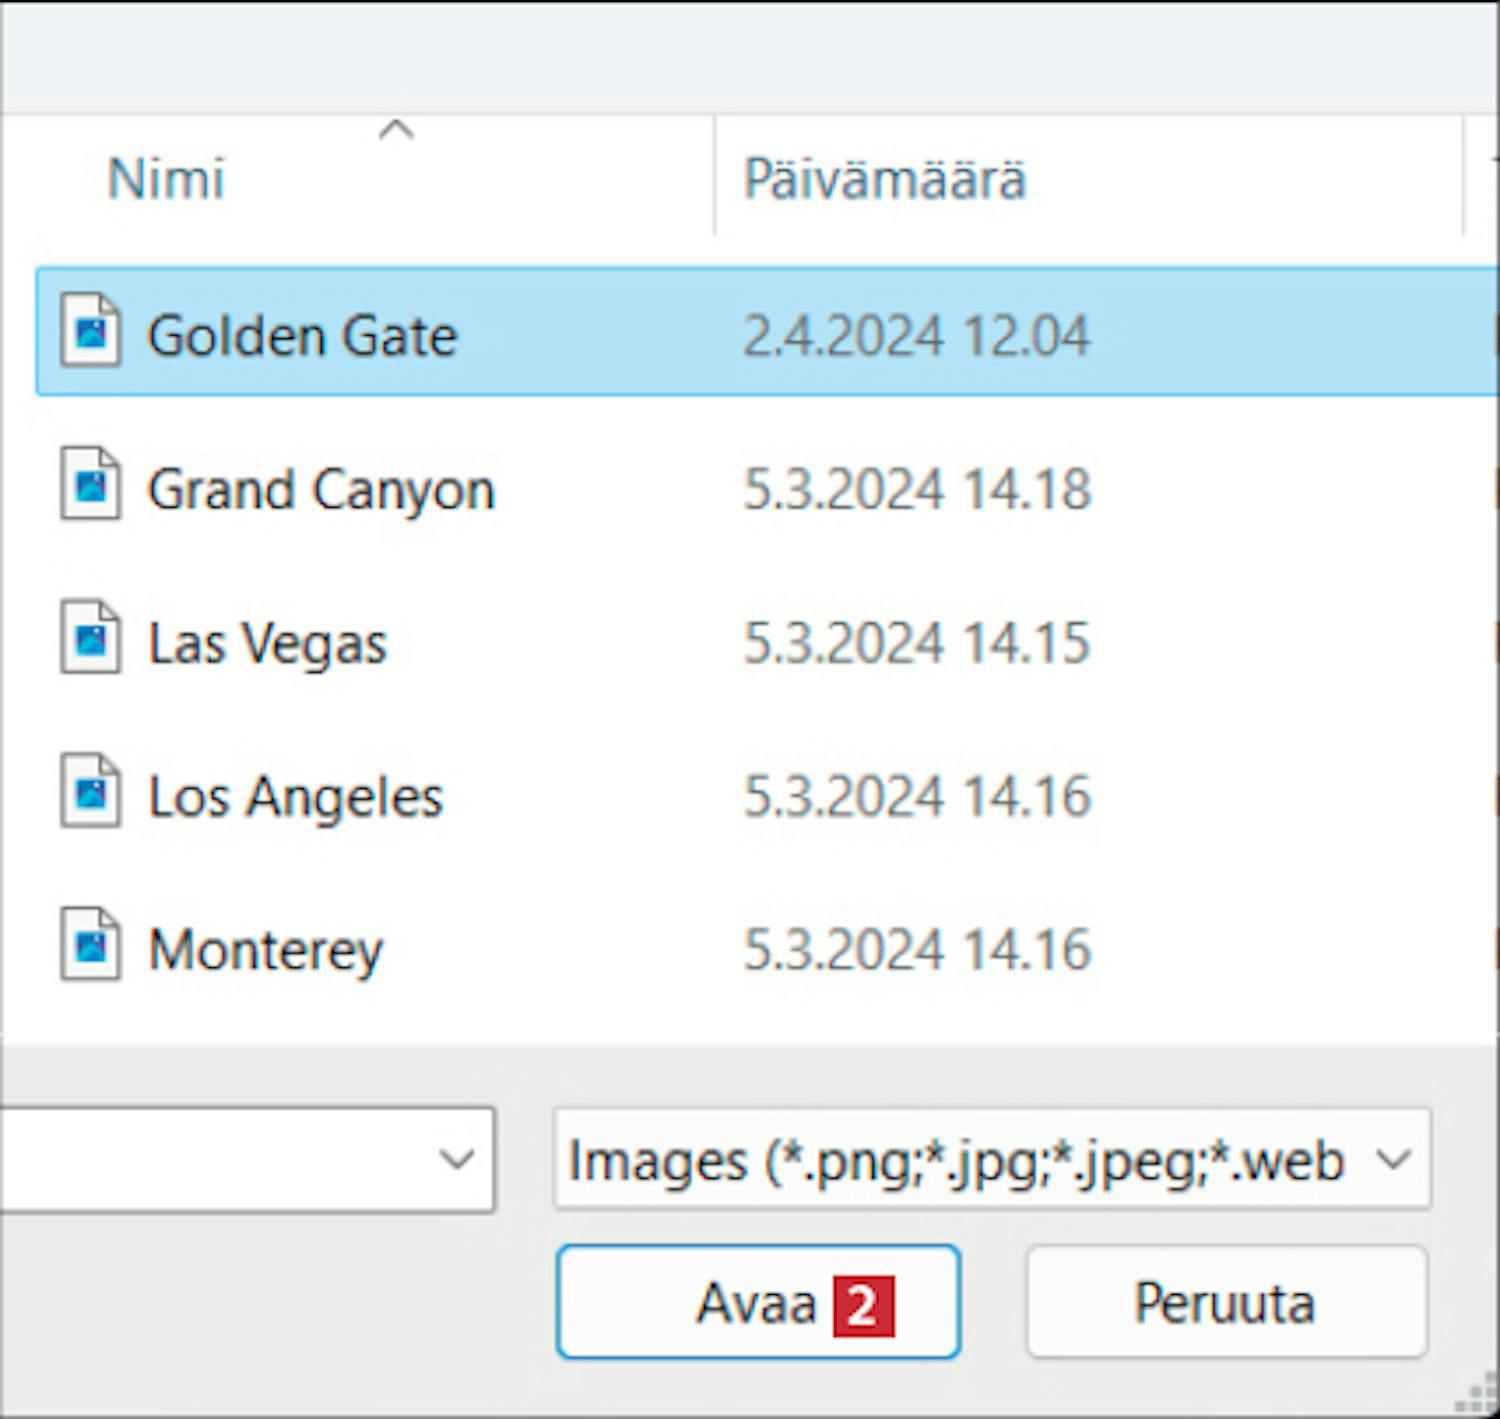The width and height of the screenshot is (1500, 1419).
Task: Pick the Los Angeles file name
Action: point(295,797)
